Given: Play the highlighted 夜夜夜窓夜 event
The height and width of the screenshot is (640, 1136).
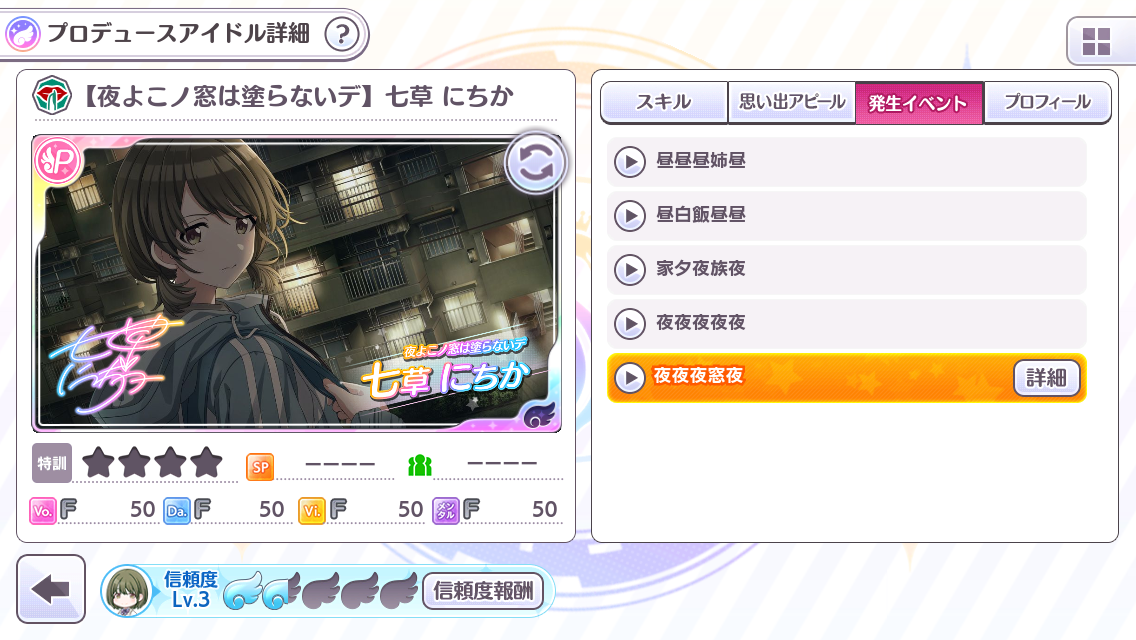Looking at the screenshot, I should click(x=630, y=378).
